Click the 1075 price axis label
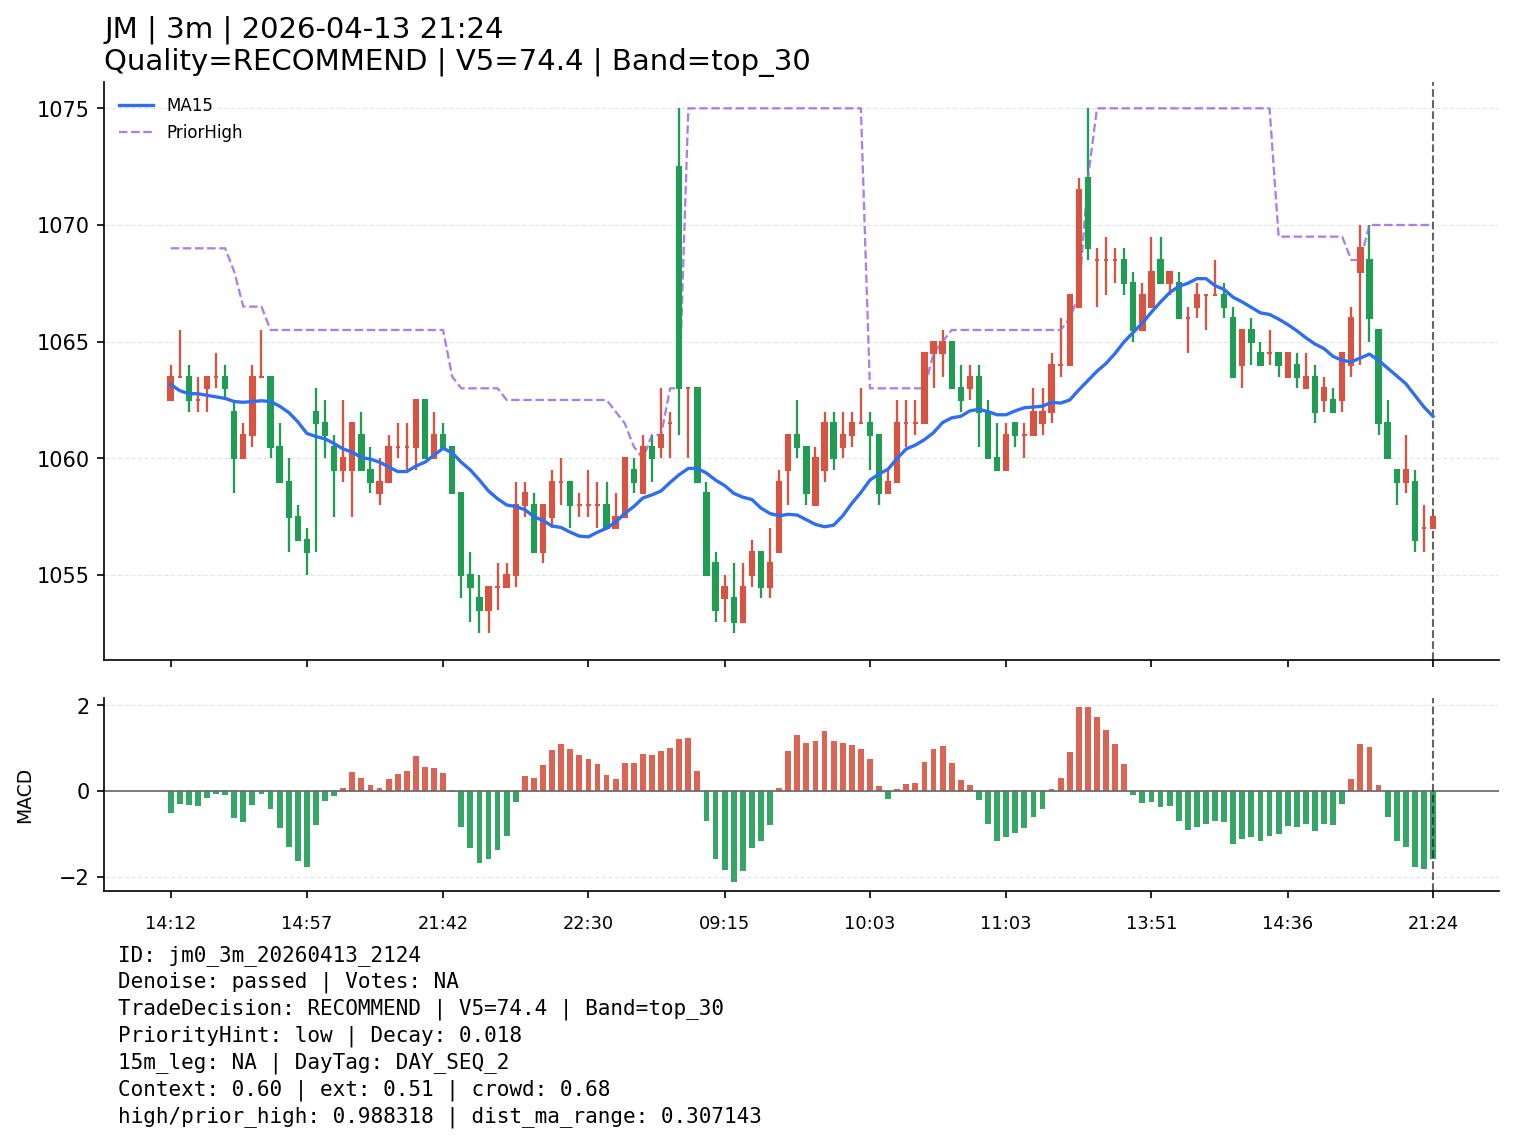The image size is (1514, 1143). 62,109
